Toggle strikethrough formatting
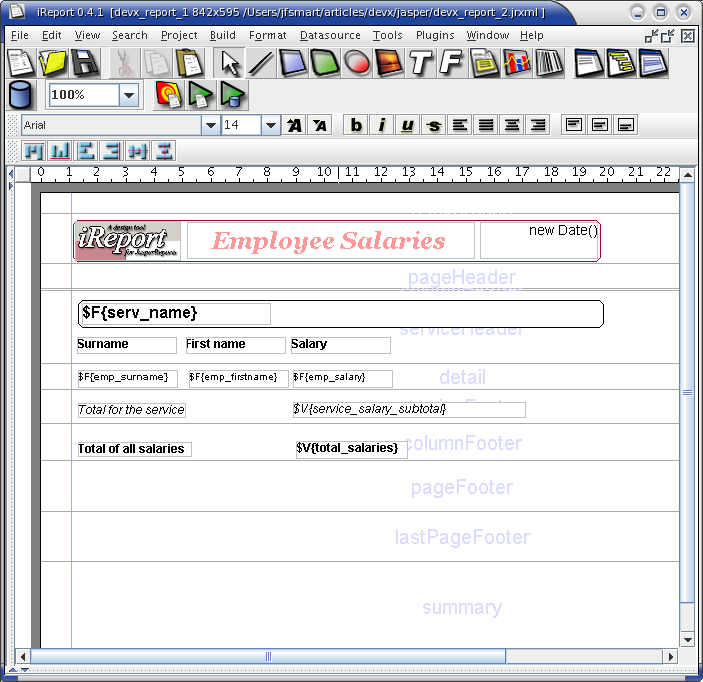 coord(433,125)
